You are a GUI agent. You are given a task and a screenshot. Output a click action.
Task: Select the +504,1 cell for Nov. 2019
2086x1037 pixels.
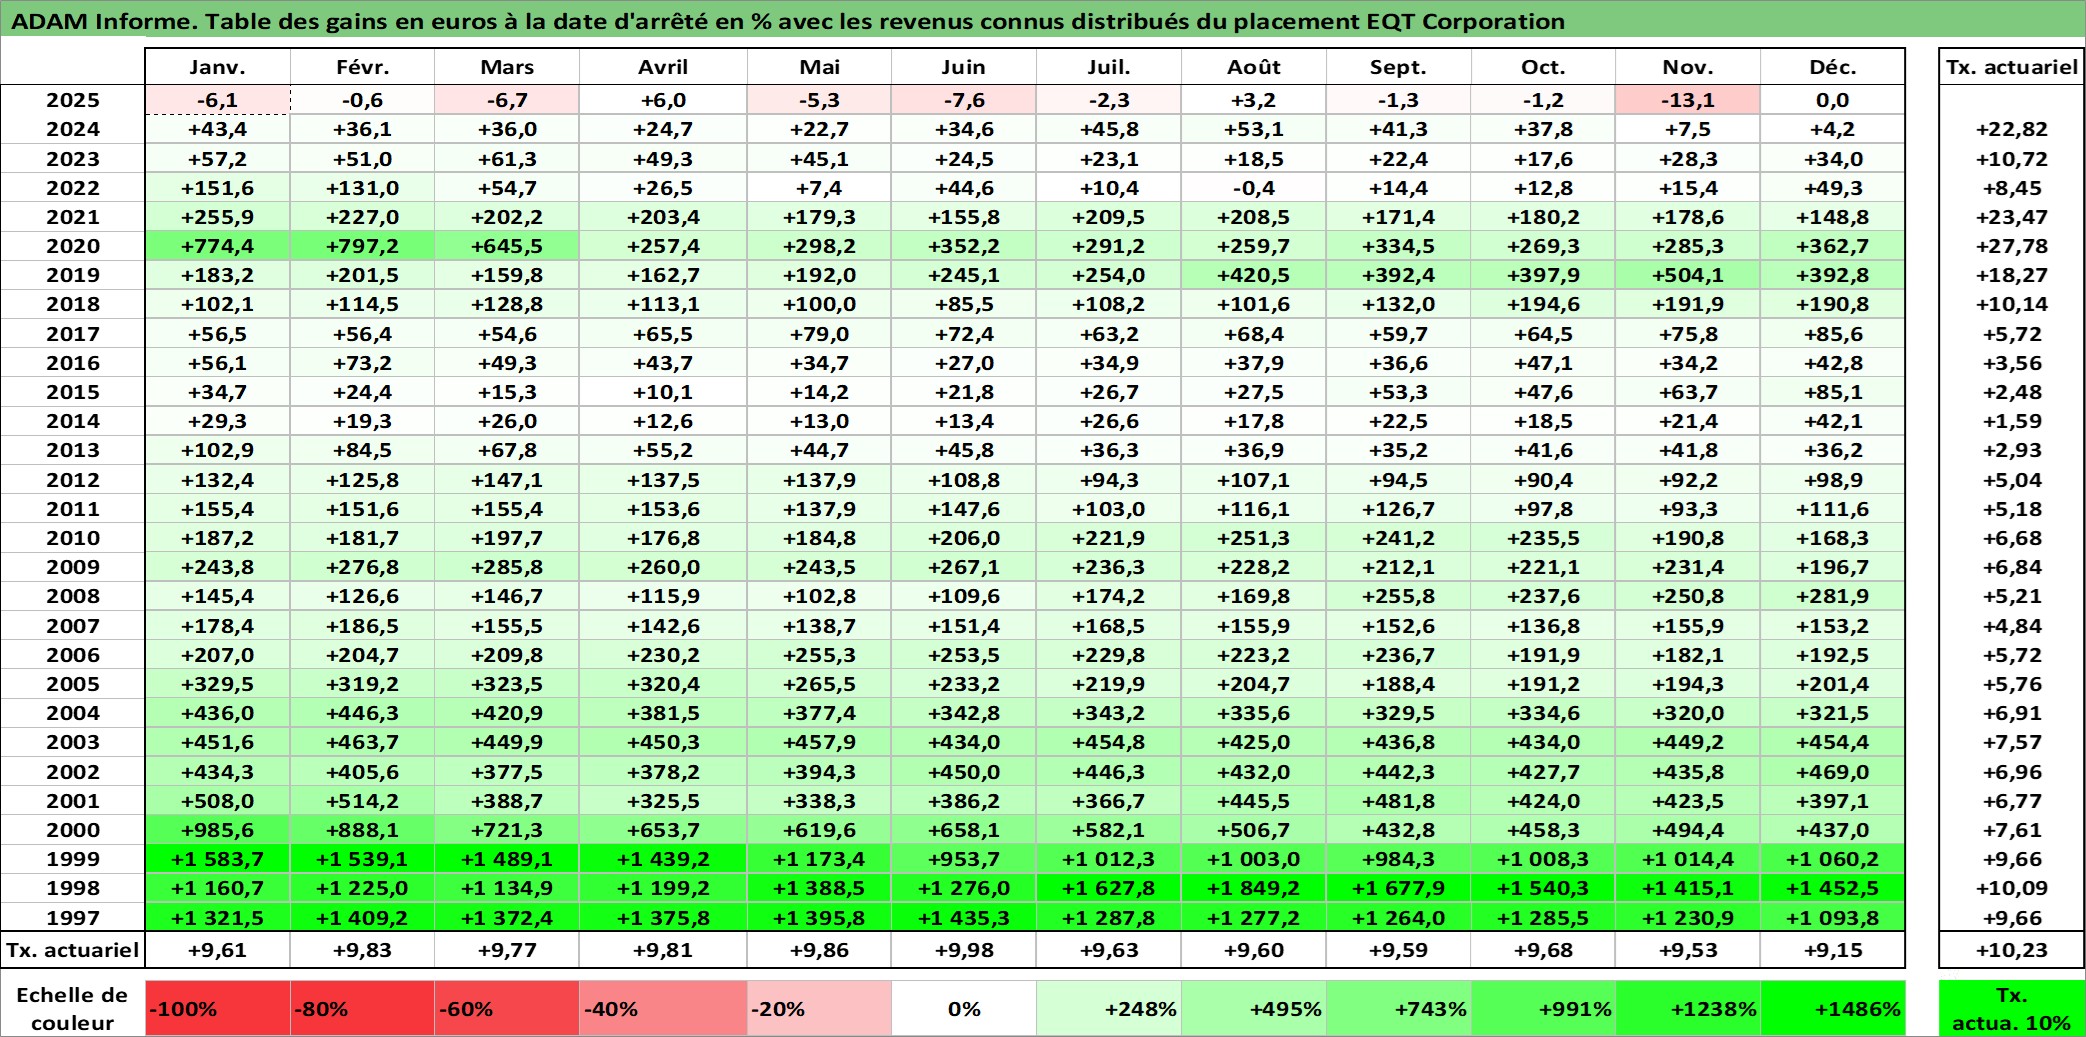[x=1688, y=275]
